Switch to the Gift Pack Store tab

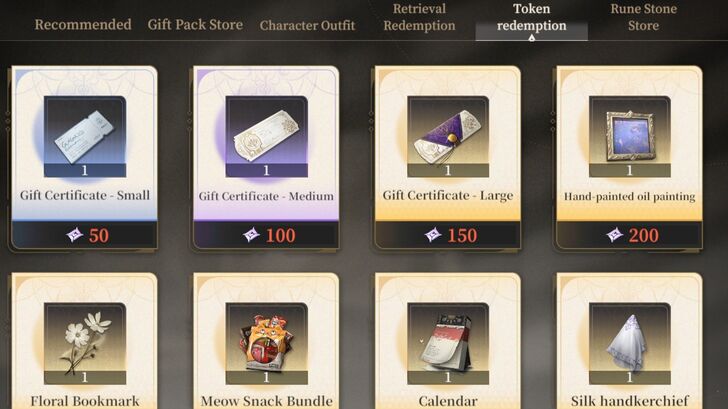[x=195, y=25]
